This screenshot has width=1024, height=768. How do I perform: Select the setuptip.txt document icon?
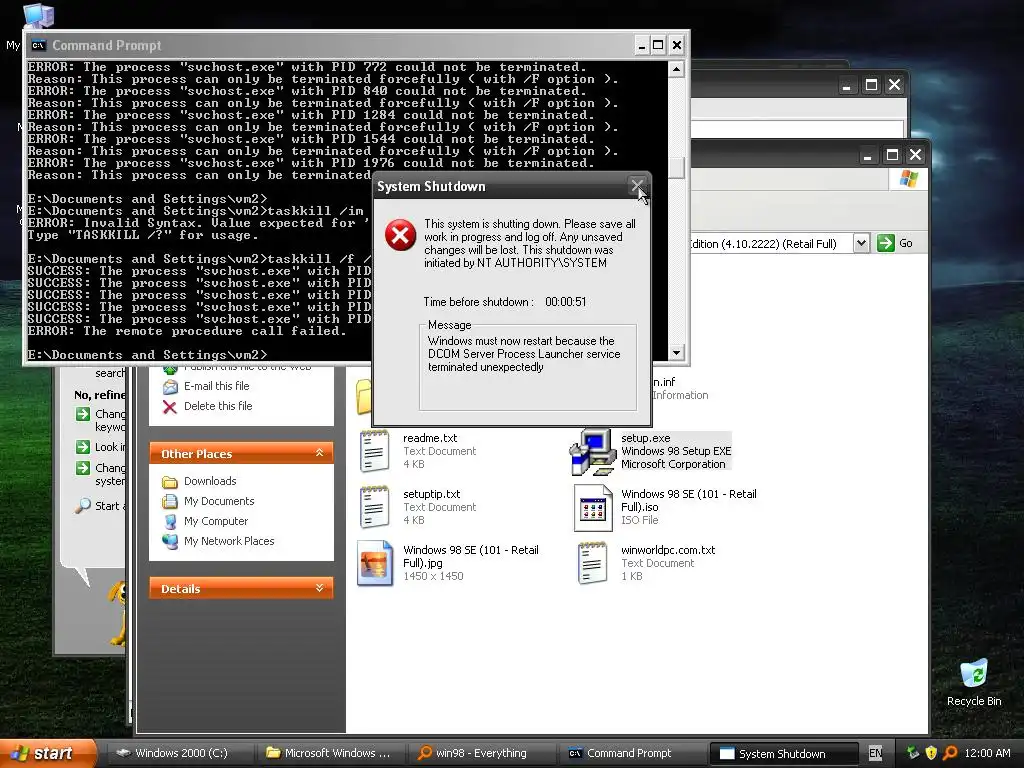374,507
